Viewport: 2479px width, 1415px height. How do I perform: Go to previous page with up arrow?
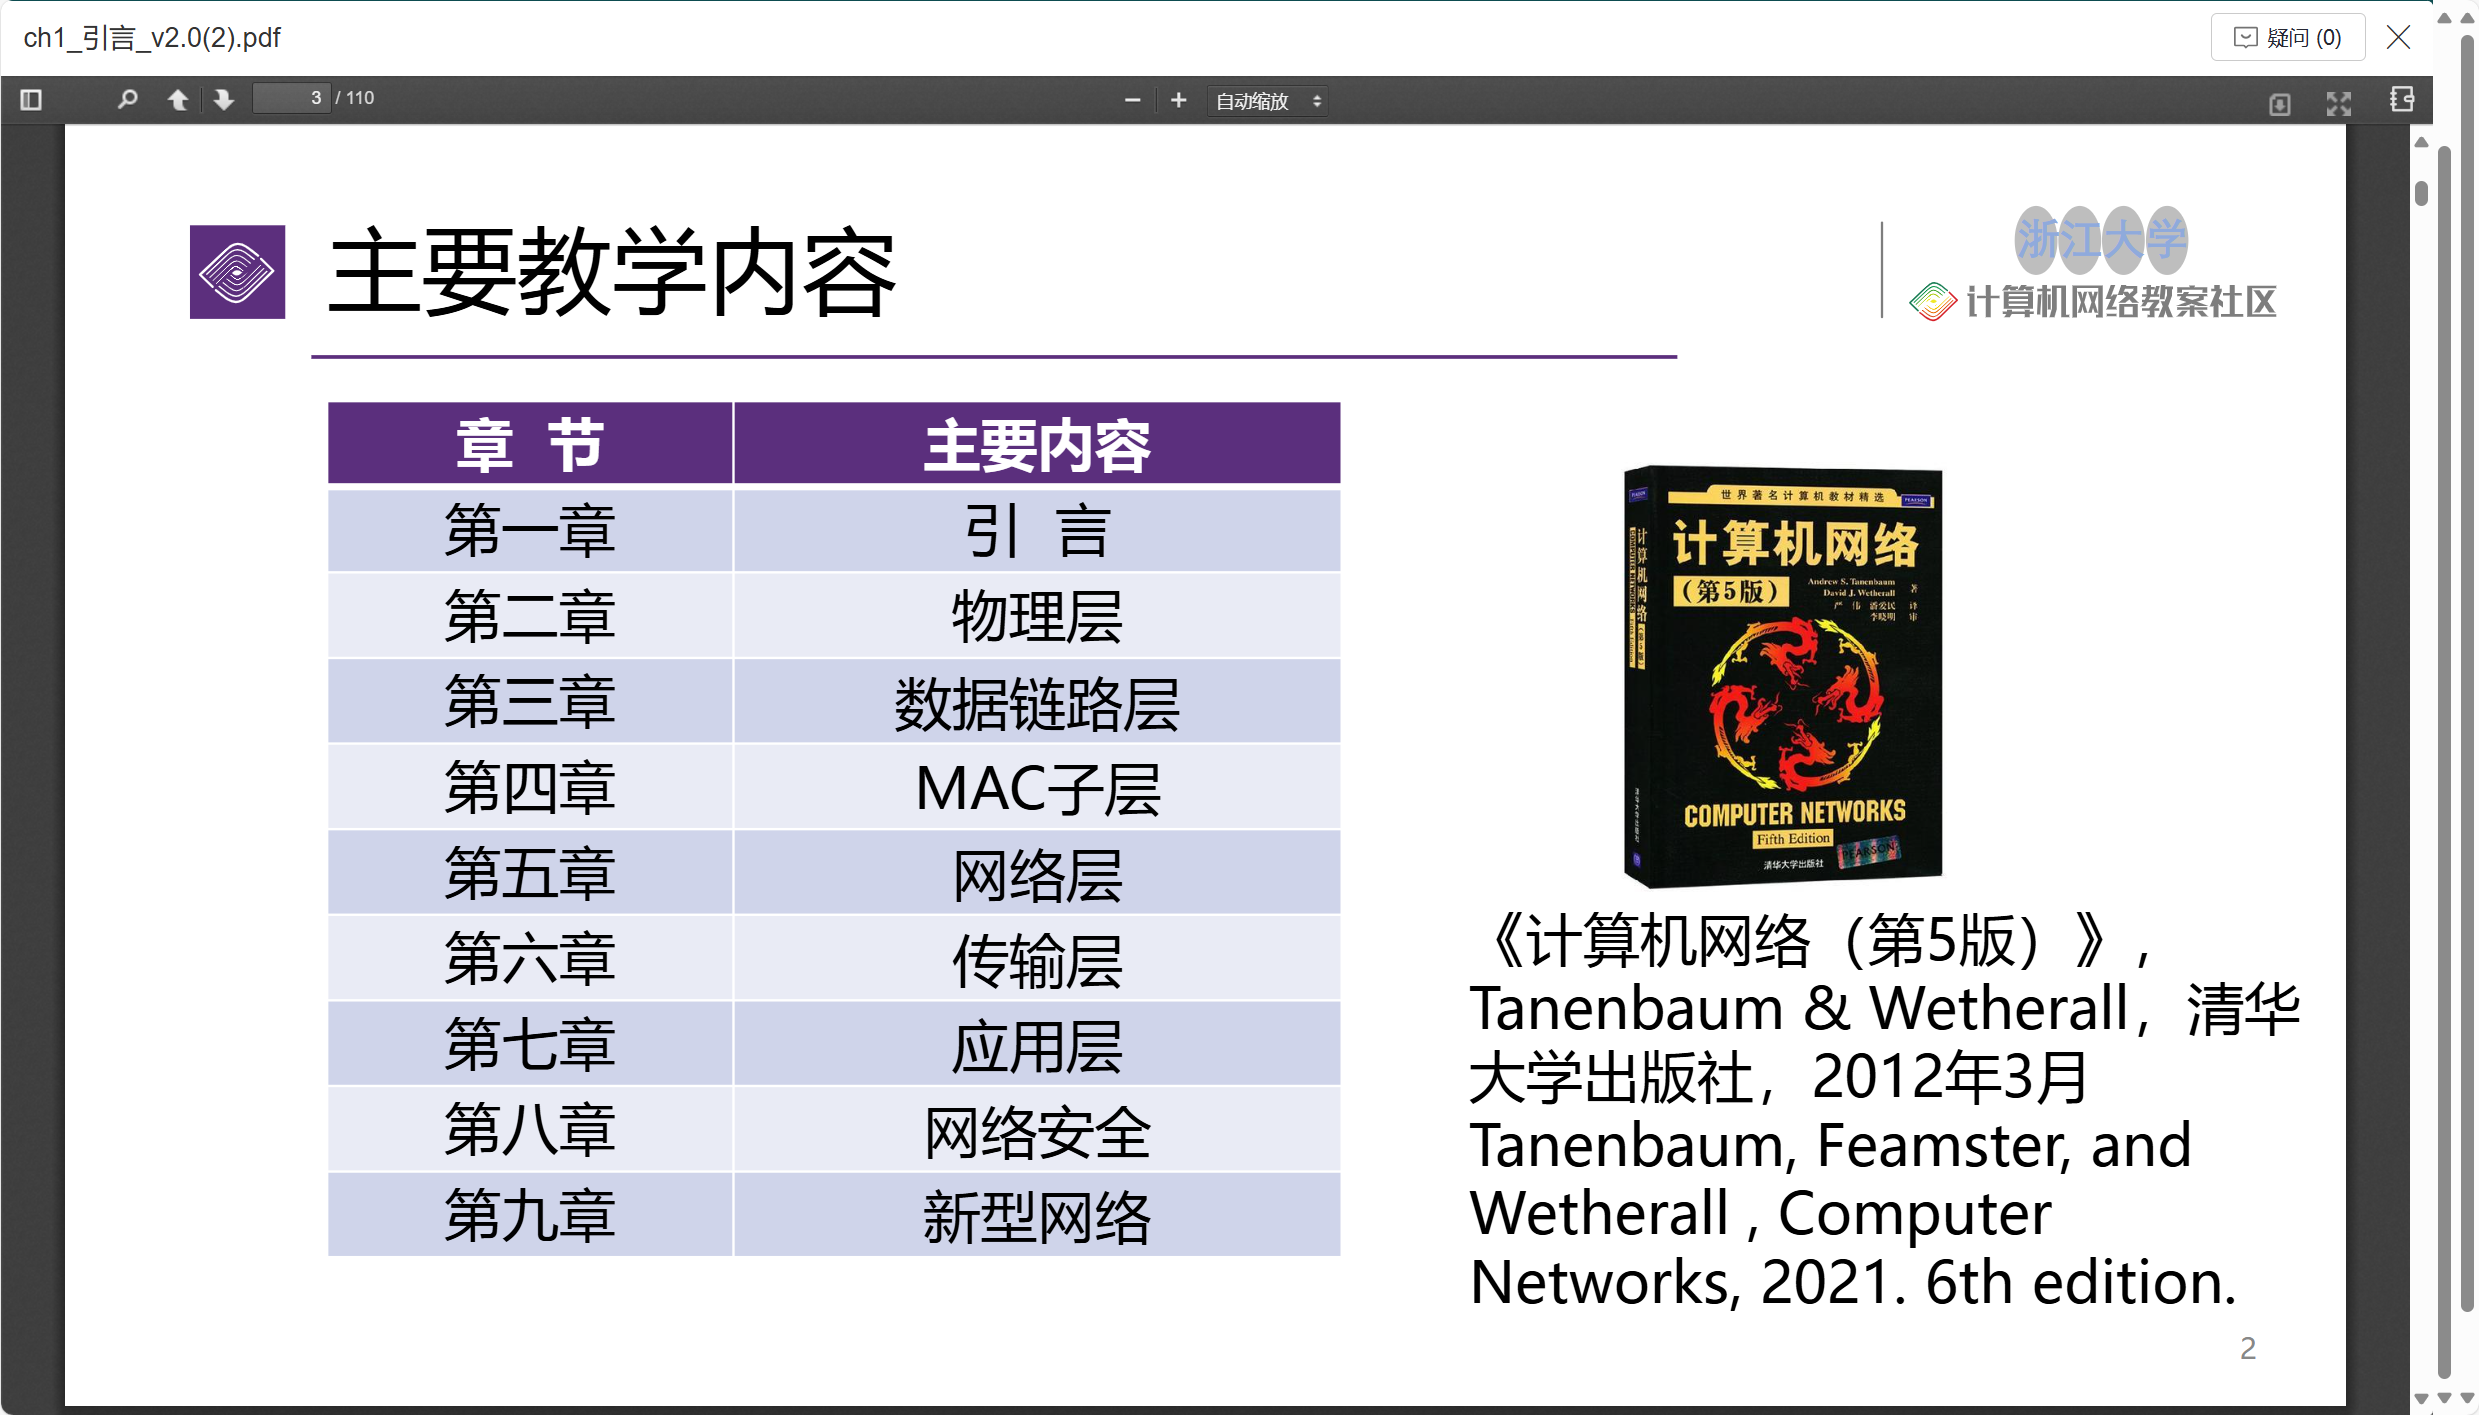(178, 100)
